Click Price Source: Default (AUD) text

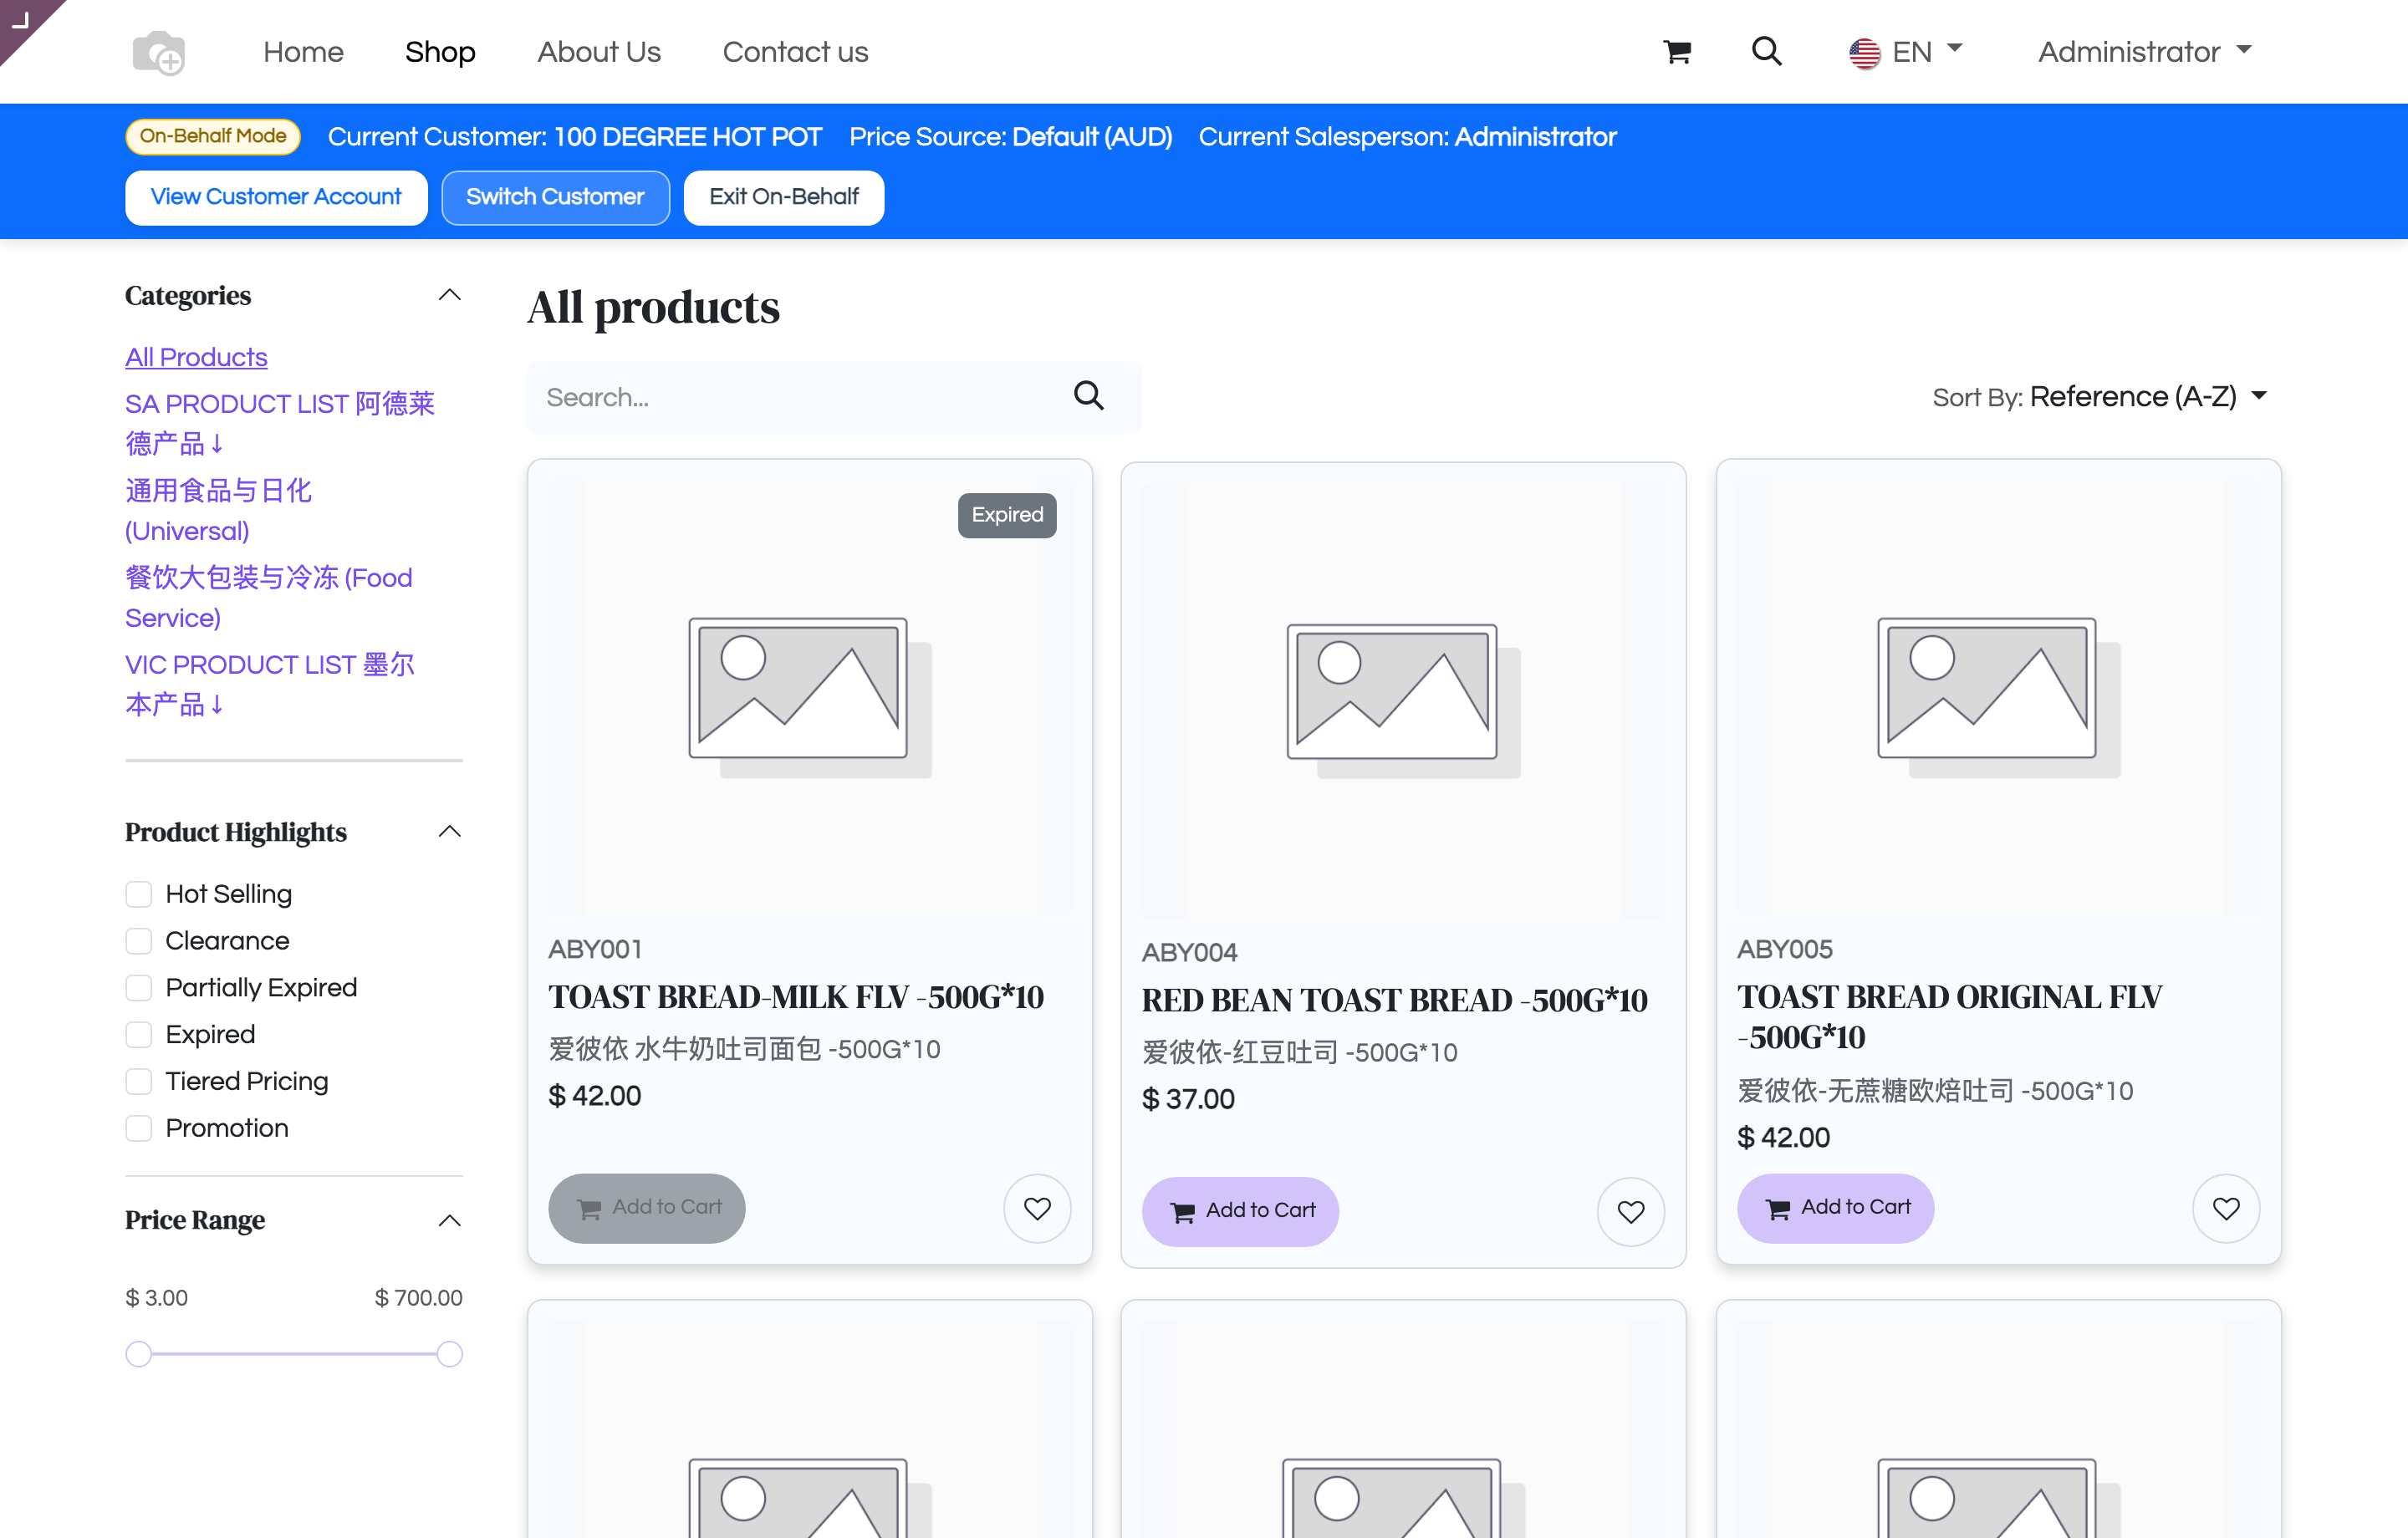(1011, 137)
